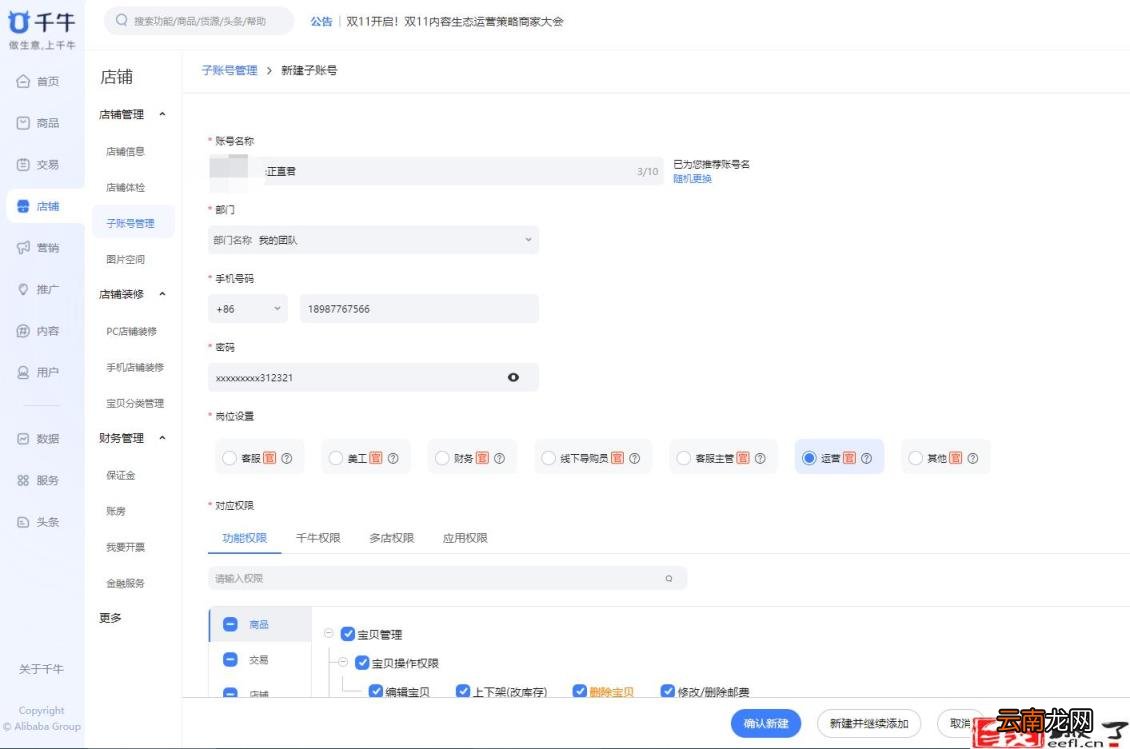Open the +86 country code dropdown

248,309
